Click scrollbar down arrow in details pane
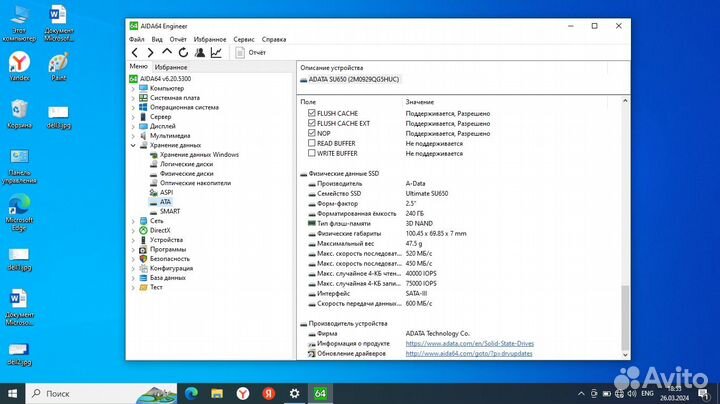 [x=625, y=355]
